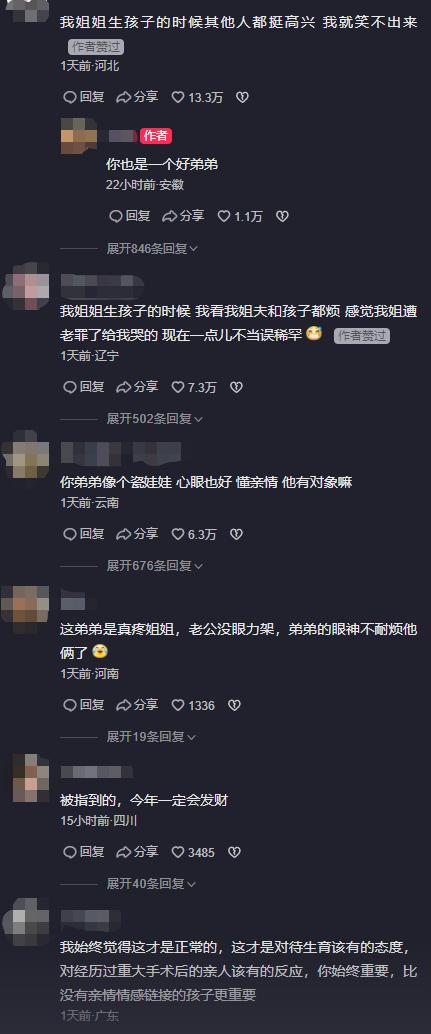Share the Liaoning comment with 7.3万 likes
Screen dimensions: 431x1034
137,387
